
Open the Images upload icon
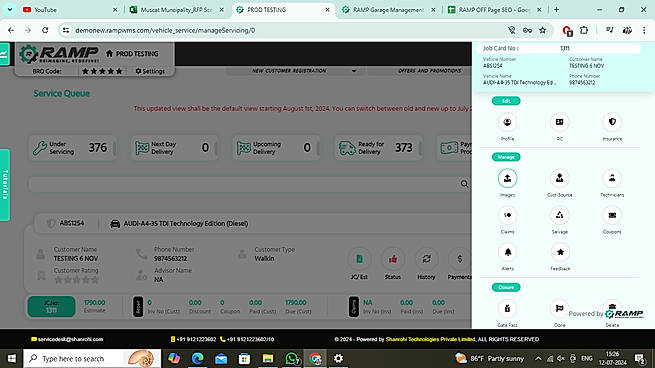coord(507,178)
